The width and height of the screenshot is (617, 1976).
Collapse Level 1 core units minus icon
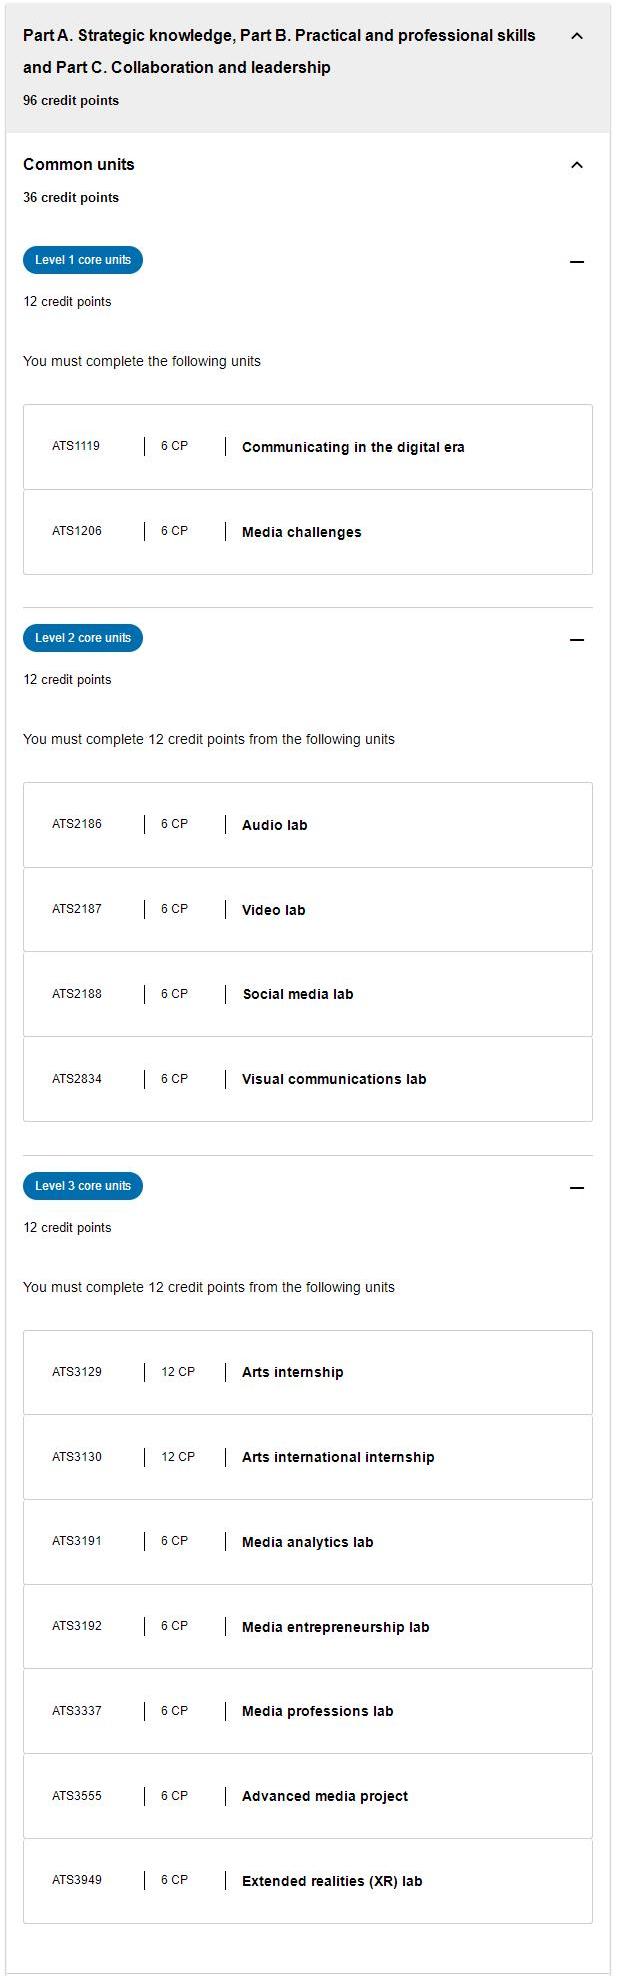point(576,262)
